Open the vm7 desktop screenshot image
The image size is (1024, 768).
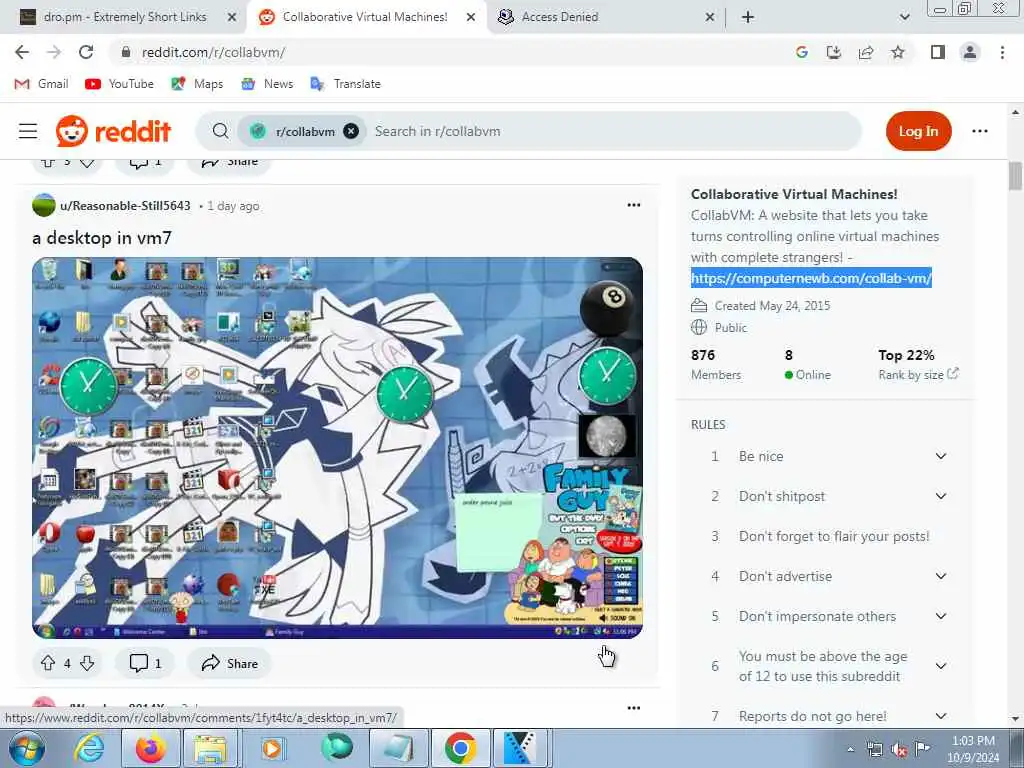point(338,448)
